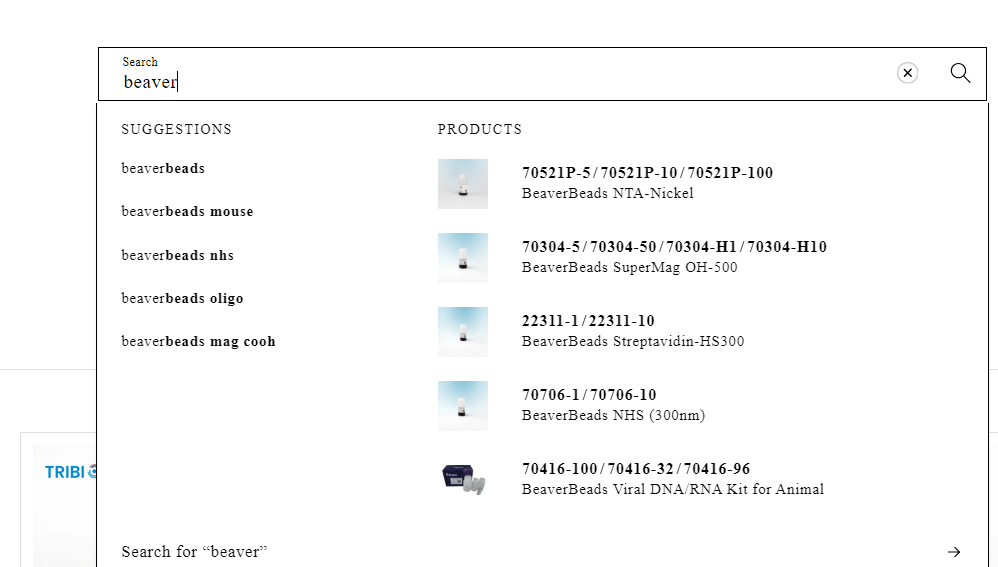This screenshot has height=567, width=998.
Task: Select the "beaverbeads" suggestion
Action: [163, 169]
